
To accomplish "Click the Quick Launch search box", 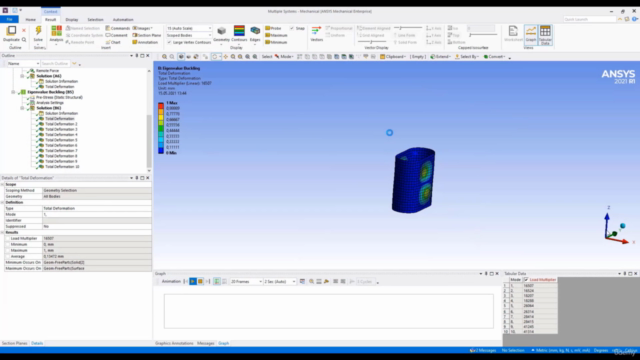I will coord(589,19).
